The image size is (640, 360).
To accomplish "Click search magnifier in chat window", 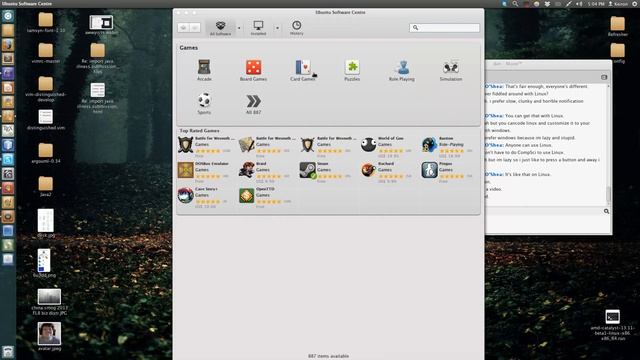I will pos(606,211).
